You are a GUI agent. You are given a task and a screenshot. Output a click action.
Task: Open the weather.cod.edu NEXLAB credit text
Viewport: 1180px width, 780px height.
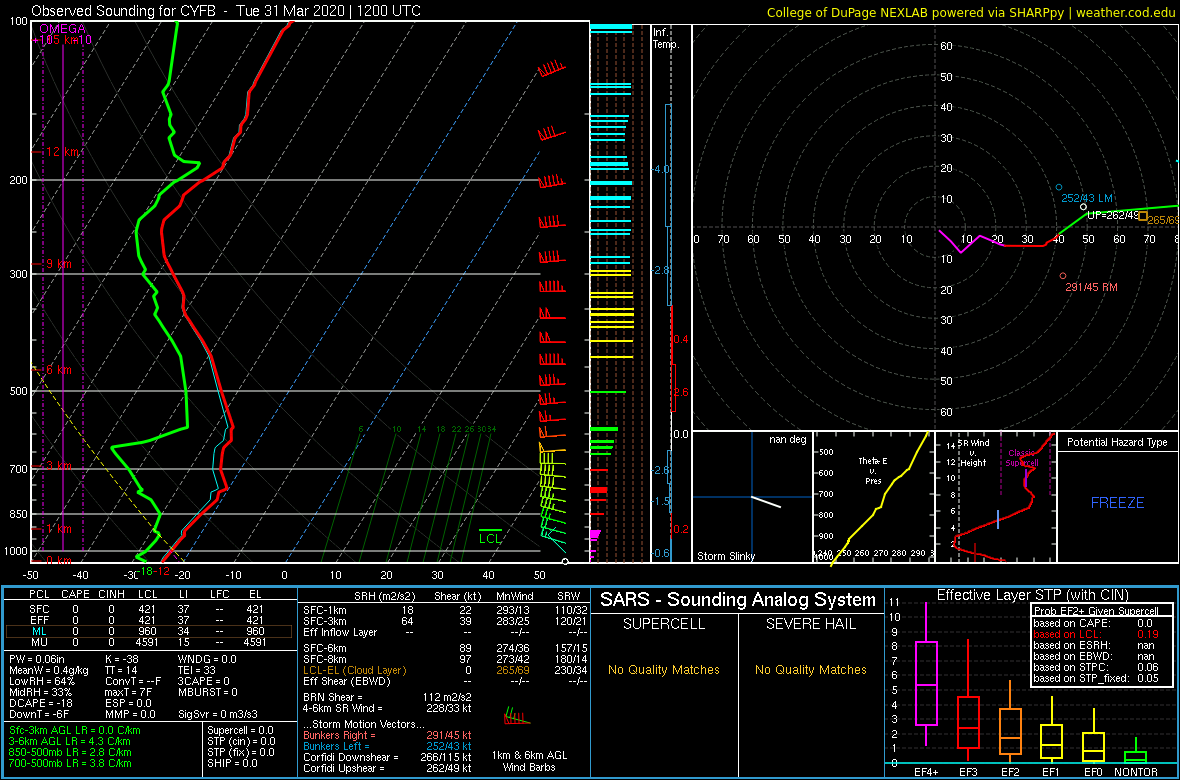coord(972,12)
